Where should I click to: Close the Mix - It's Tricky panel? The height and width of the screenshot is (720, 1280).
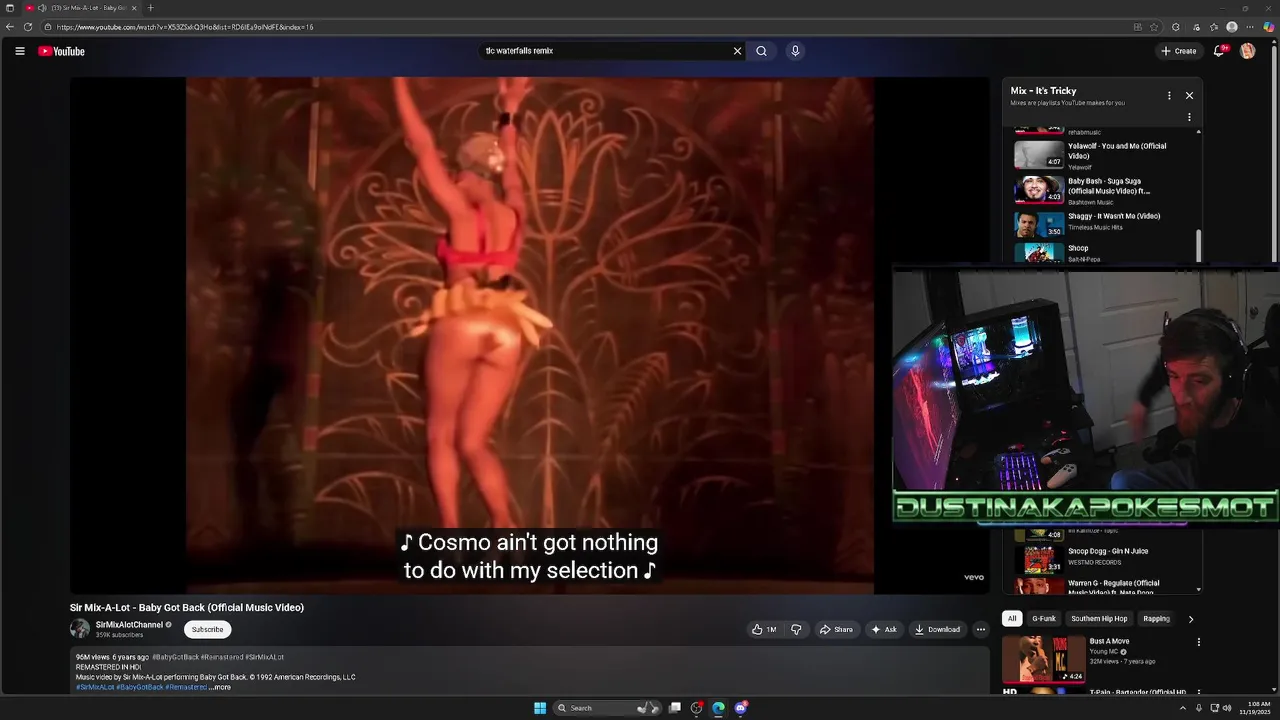click(1189, 96)
